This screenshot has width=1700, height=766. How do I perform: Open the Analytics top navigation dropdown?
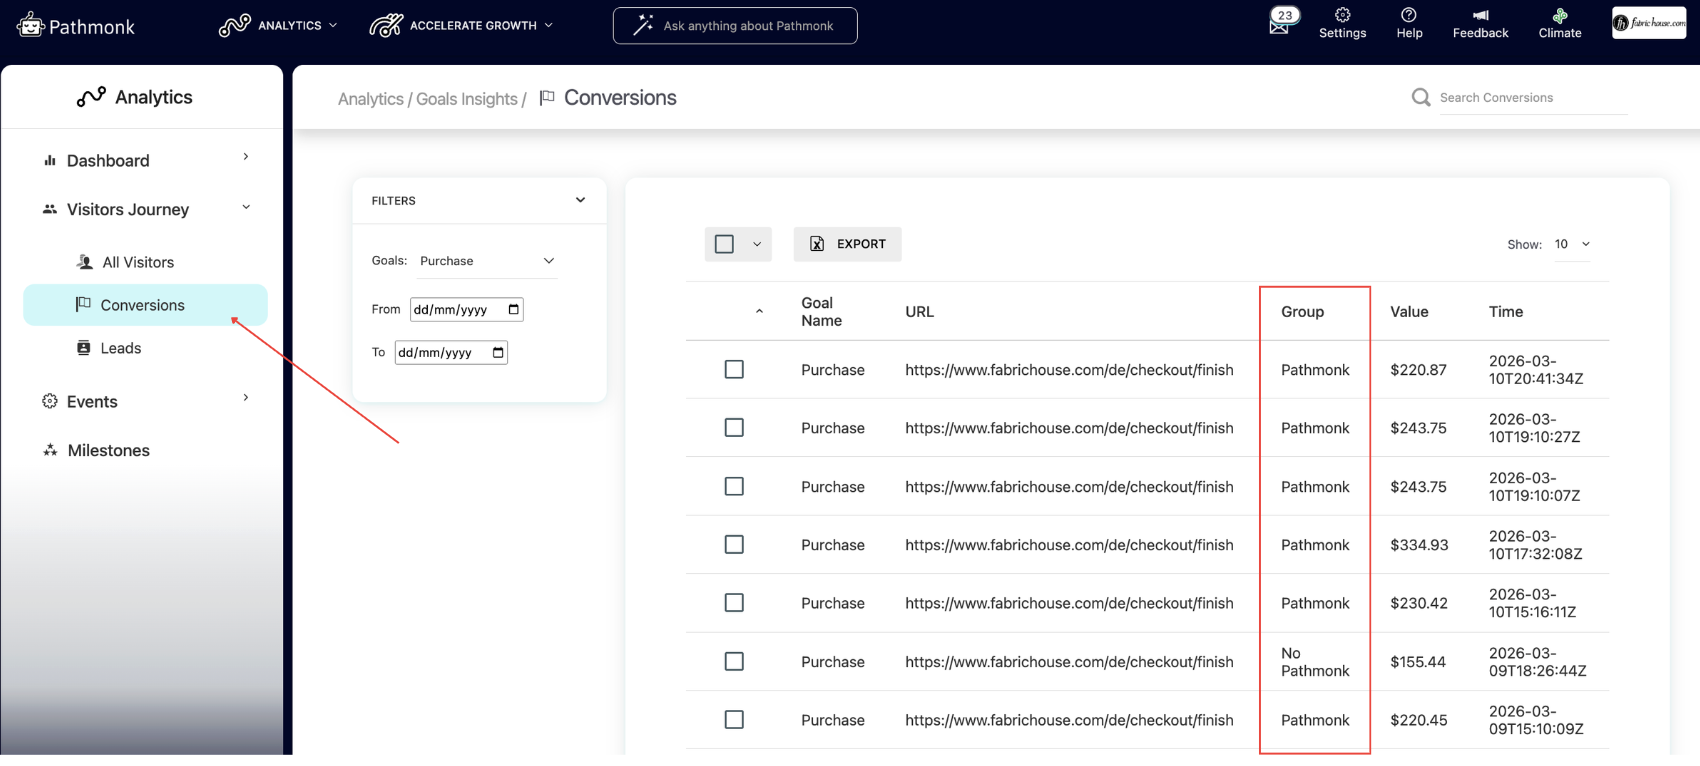tap(279, 25)
